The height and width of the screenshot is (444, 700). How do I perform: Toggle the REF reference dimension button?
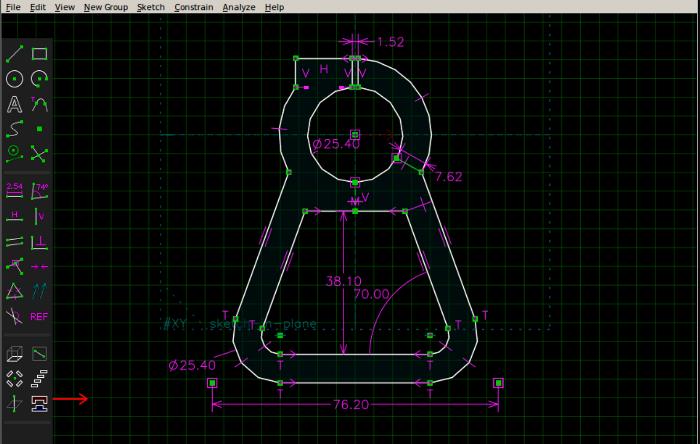pos(39,316)
